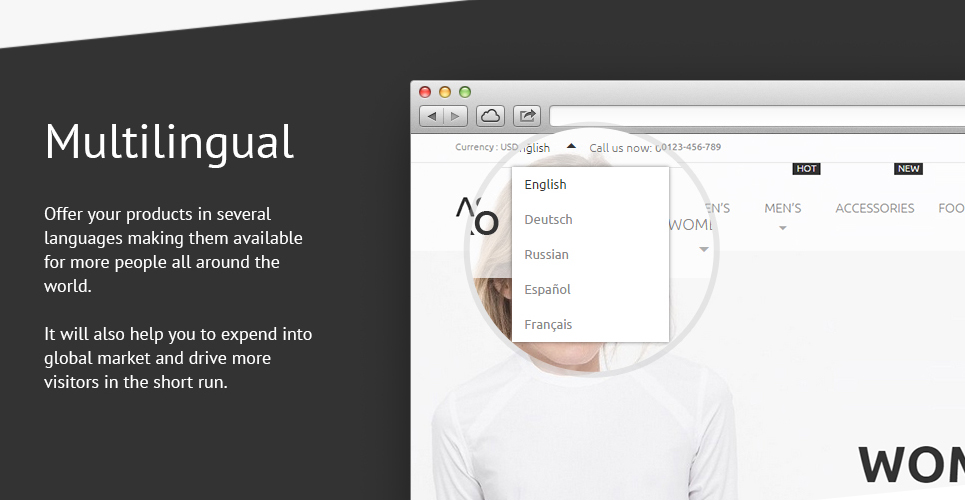Click the yellow minimize window button
This screenshot has height=500, width=965.
pos(445,92)
